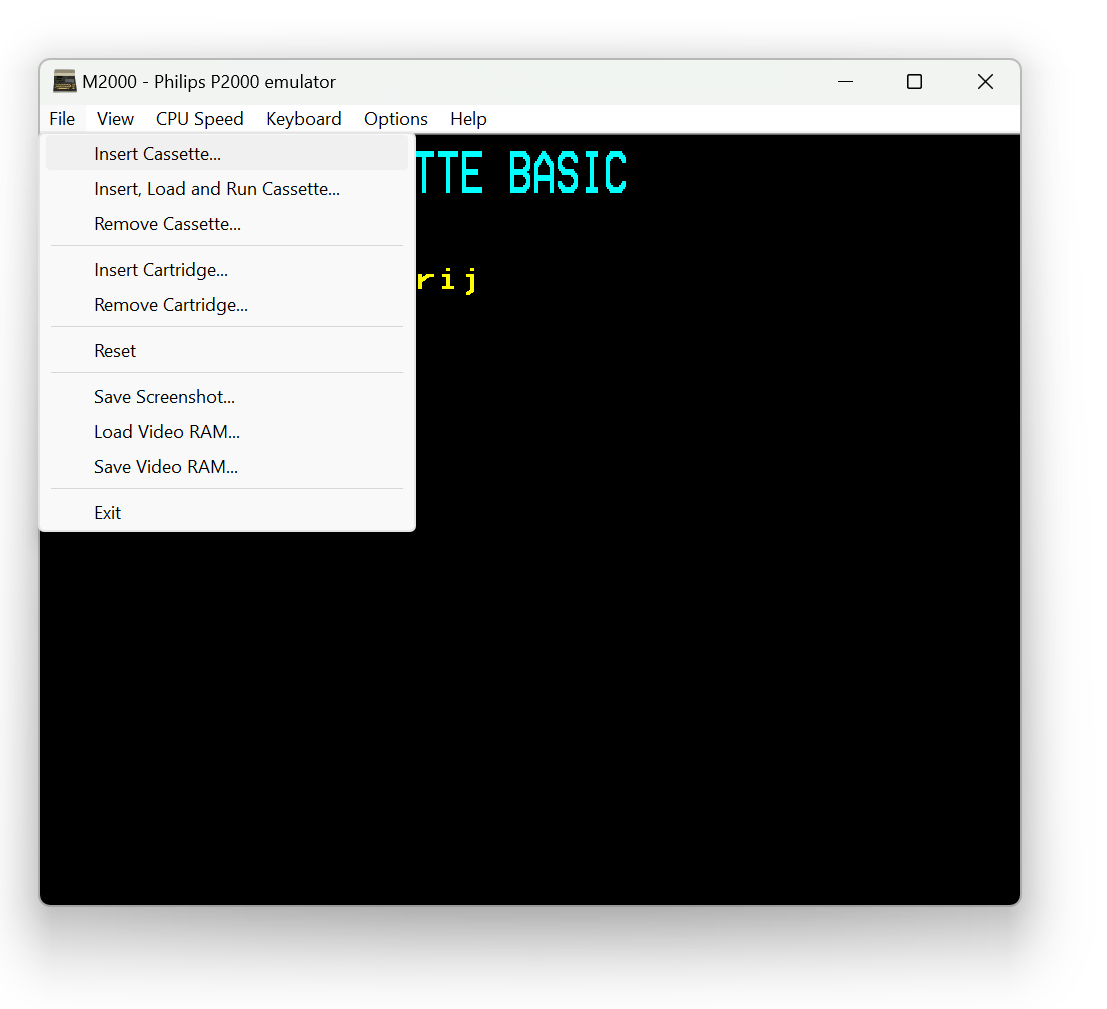1107x1009 pixels.
Task: Select Load Video RAM... entry
Action: 227,432
